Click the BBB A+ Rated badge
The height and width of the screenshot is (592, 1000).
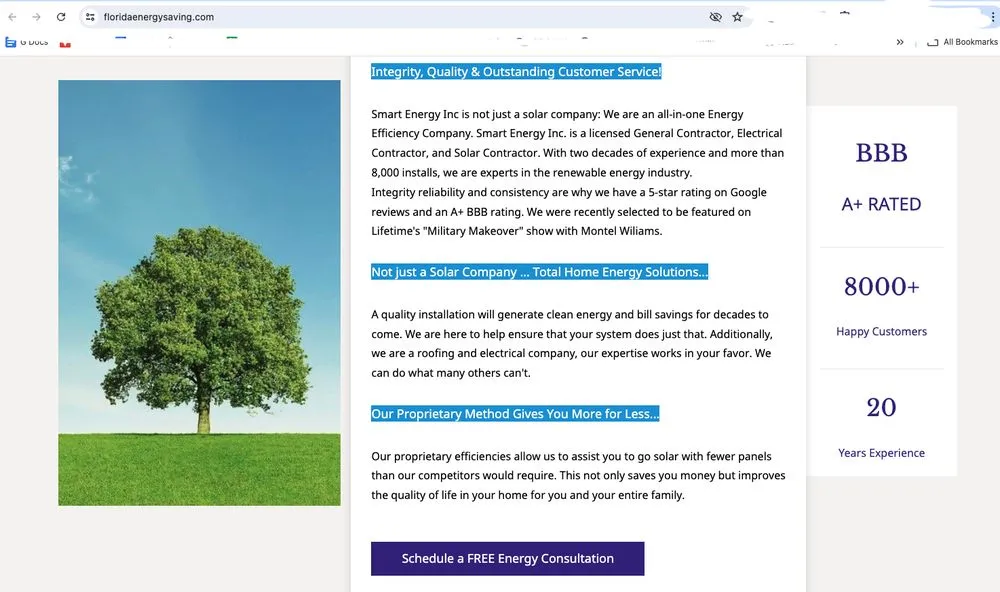[x=881, y=178]
